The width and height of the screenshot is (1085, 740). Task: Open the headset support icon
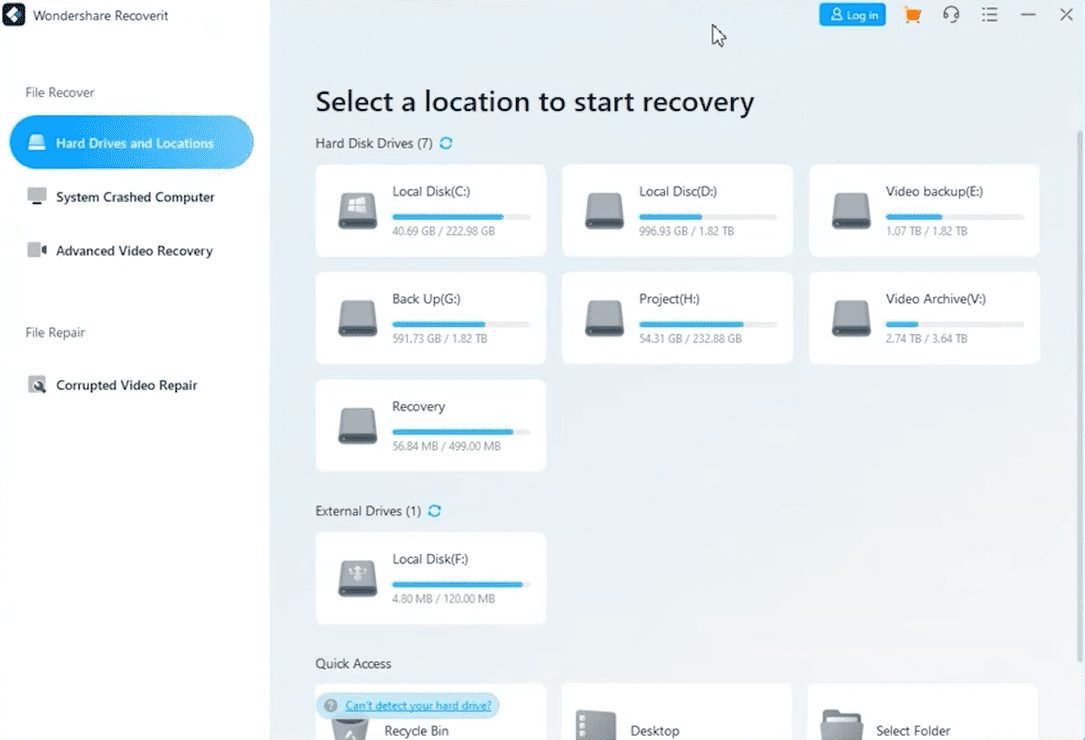click(951, 15)
